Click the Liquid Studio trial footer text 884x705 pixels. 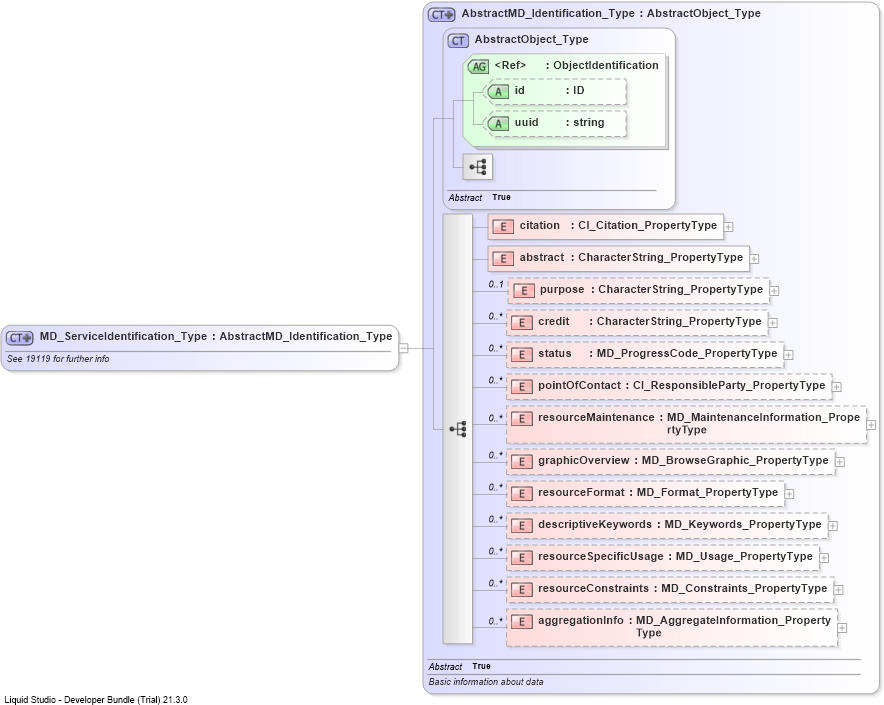96,700
